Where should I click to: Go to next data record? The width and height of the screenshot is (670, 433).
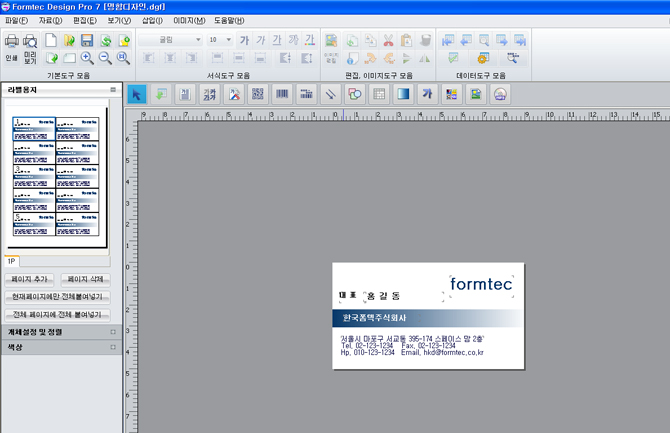[502, 40]
